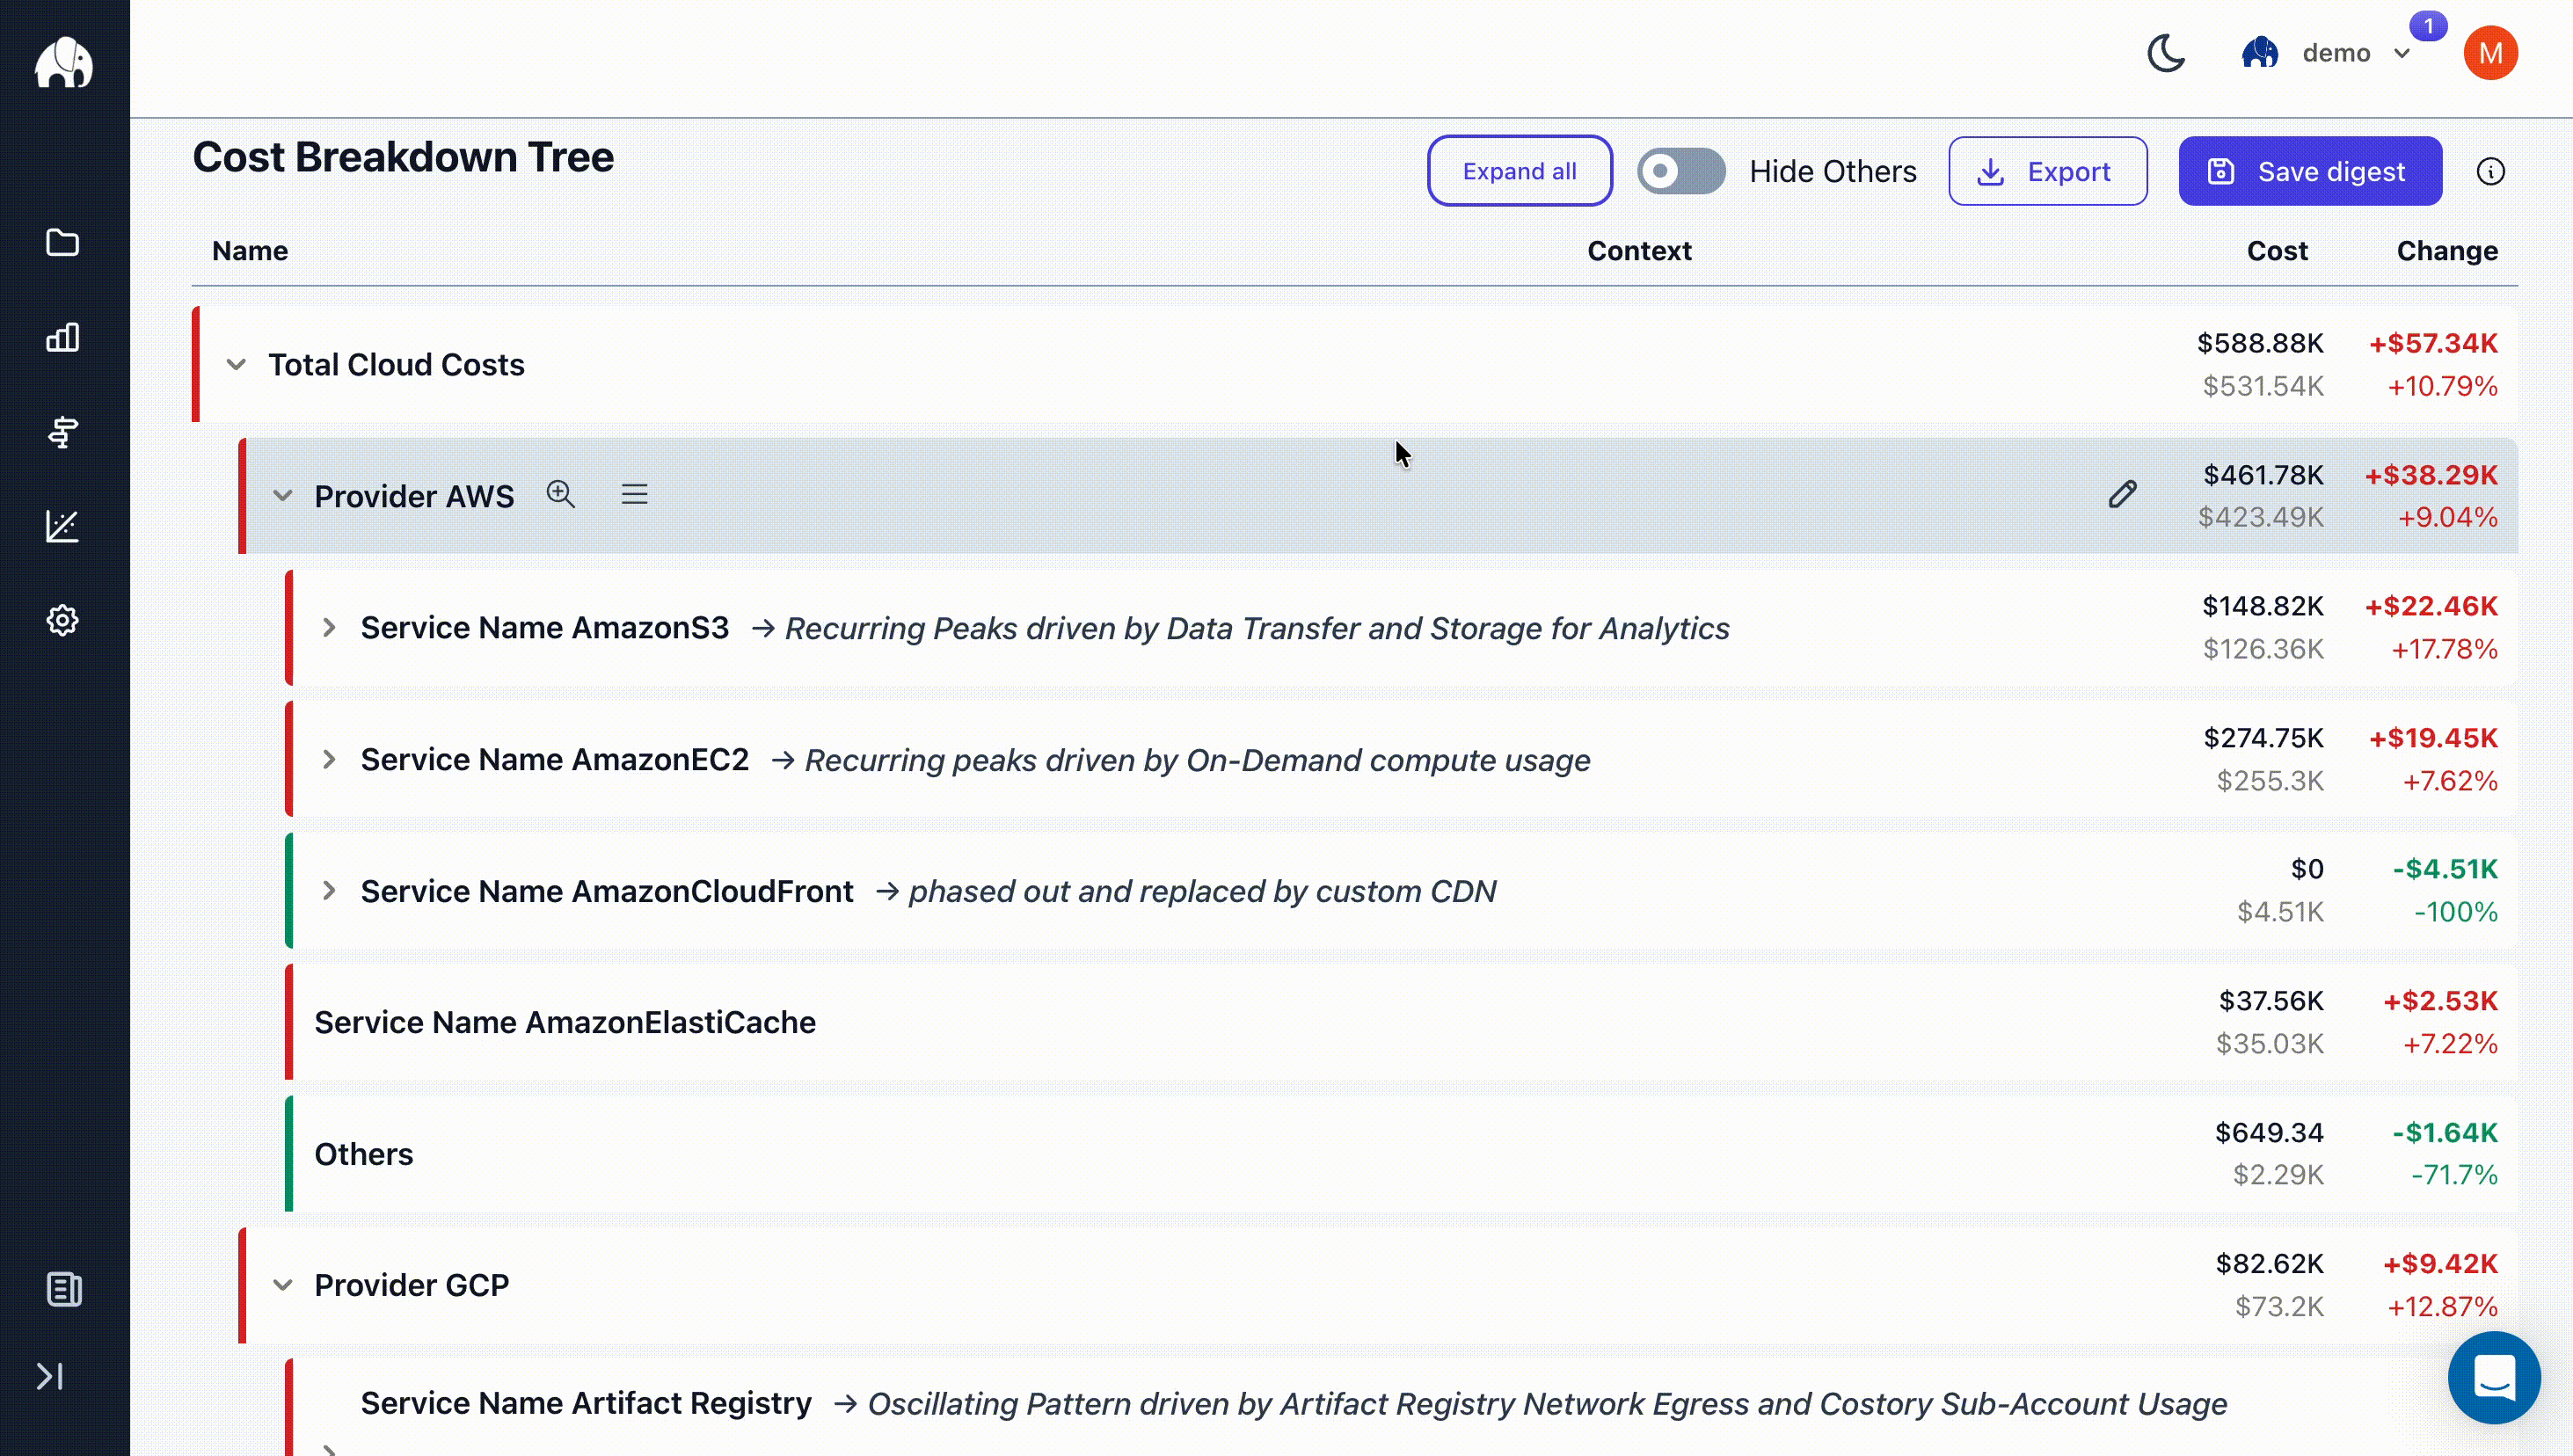Open the scatter trend chart sidebar icon
This screenshot has height=1456, width=2573.
click(63, 526)
